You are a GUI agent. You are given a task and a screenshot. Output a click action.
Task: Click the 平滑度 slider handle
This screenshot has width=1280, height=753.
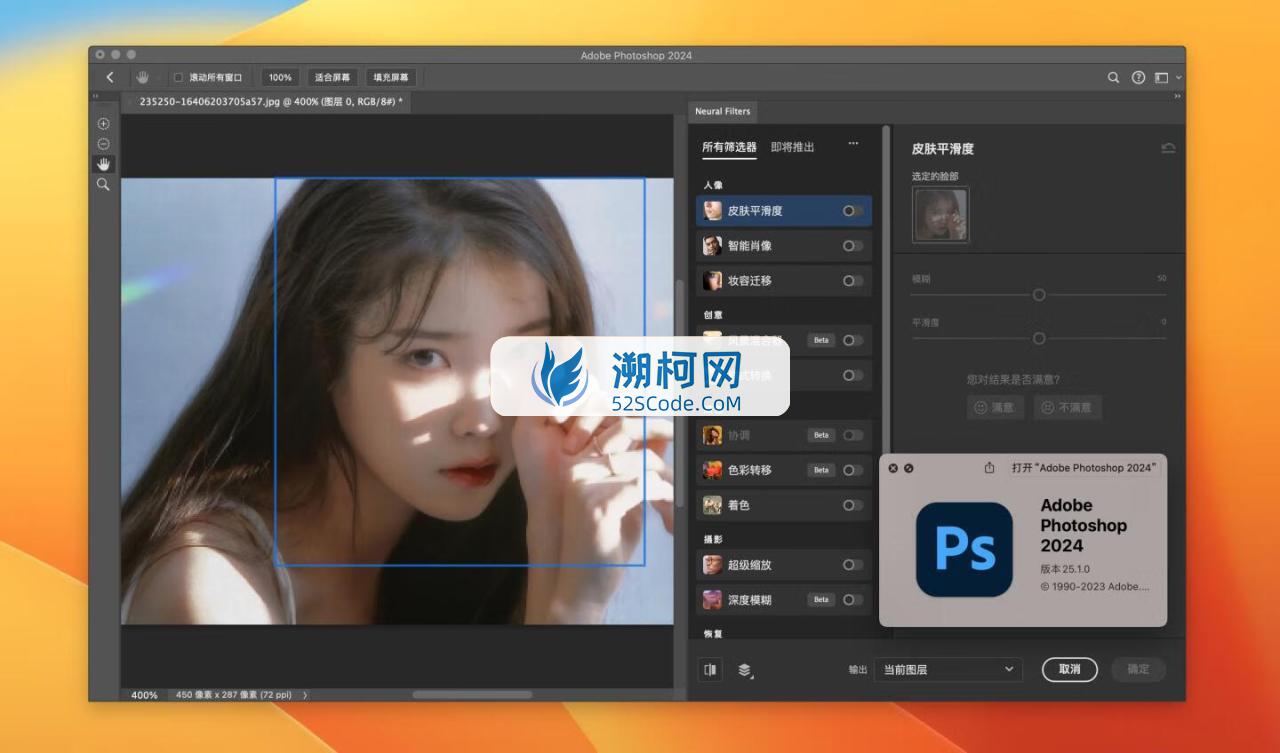pyautogui.click(x=1039, y=339)
